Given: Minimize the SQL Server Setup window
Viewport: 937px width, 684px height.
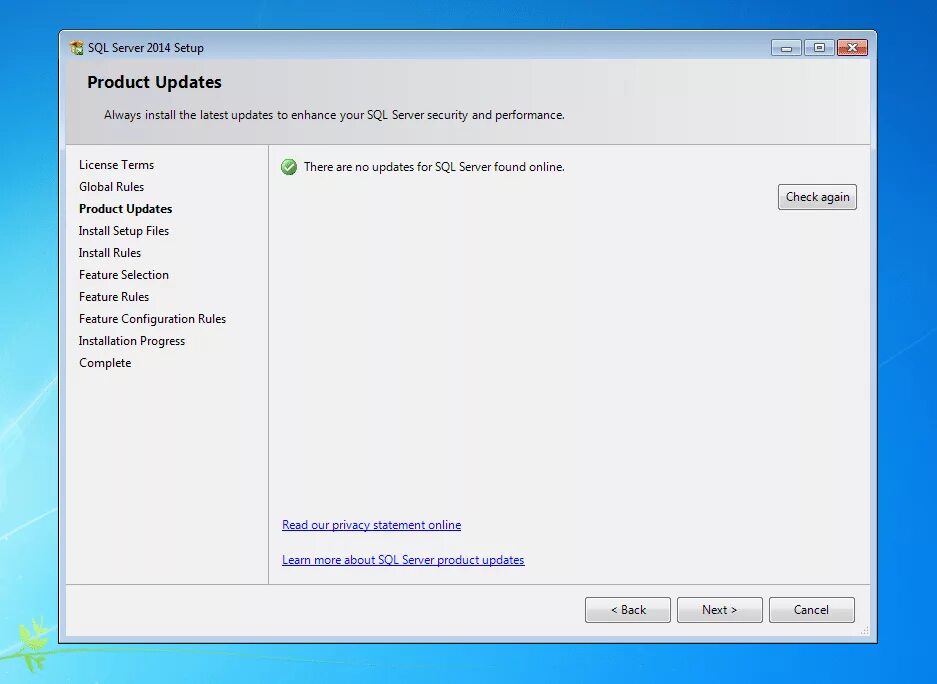Looking at the screenshot, I should tap(786, 48).
